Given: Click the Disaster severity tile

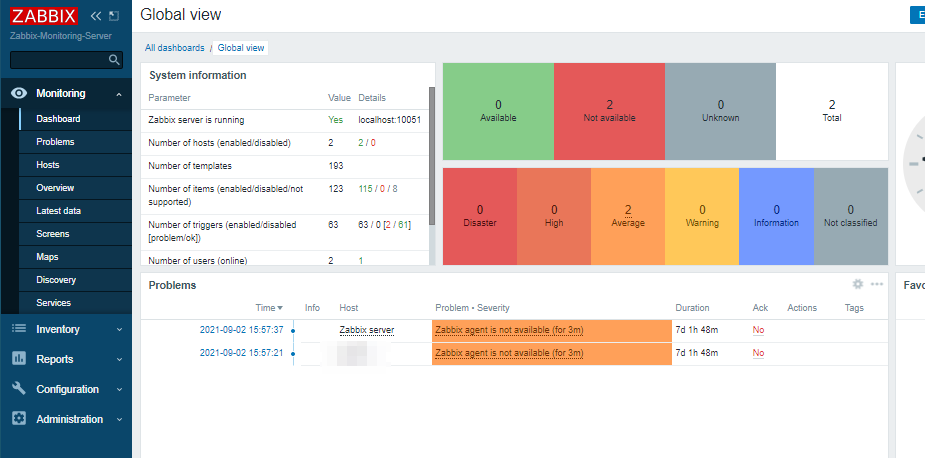Looking at the screenshot, I should coord(480,217).
